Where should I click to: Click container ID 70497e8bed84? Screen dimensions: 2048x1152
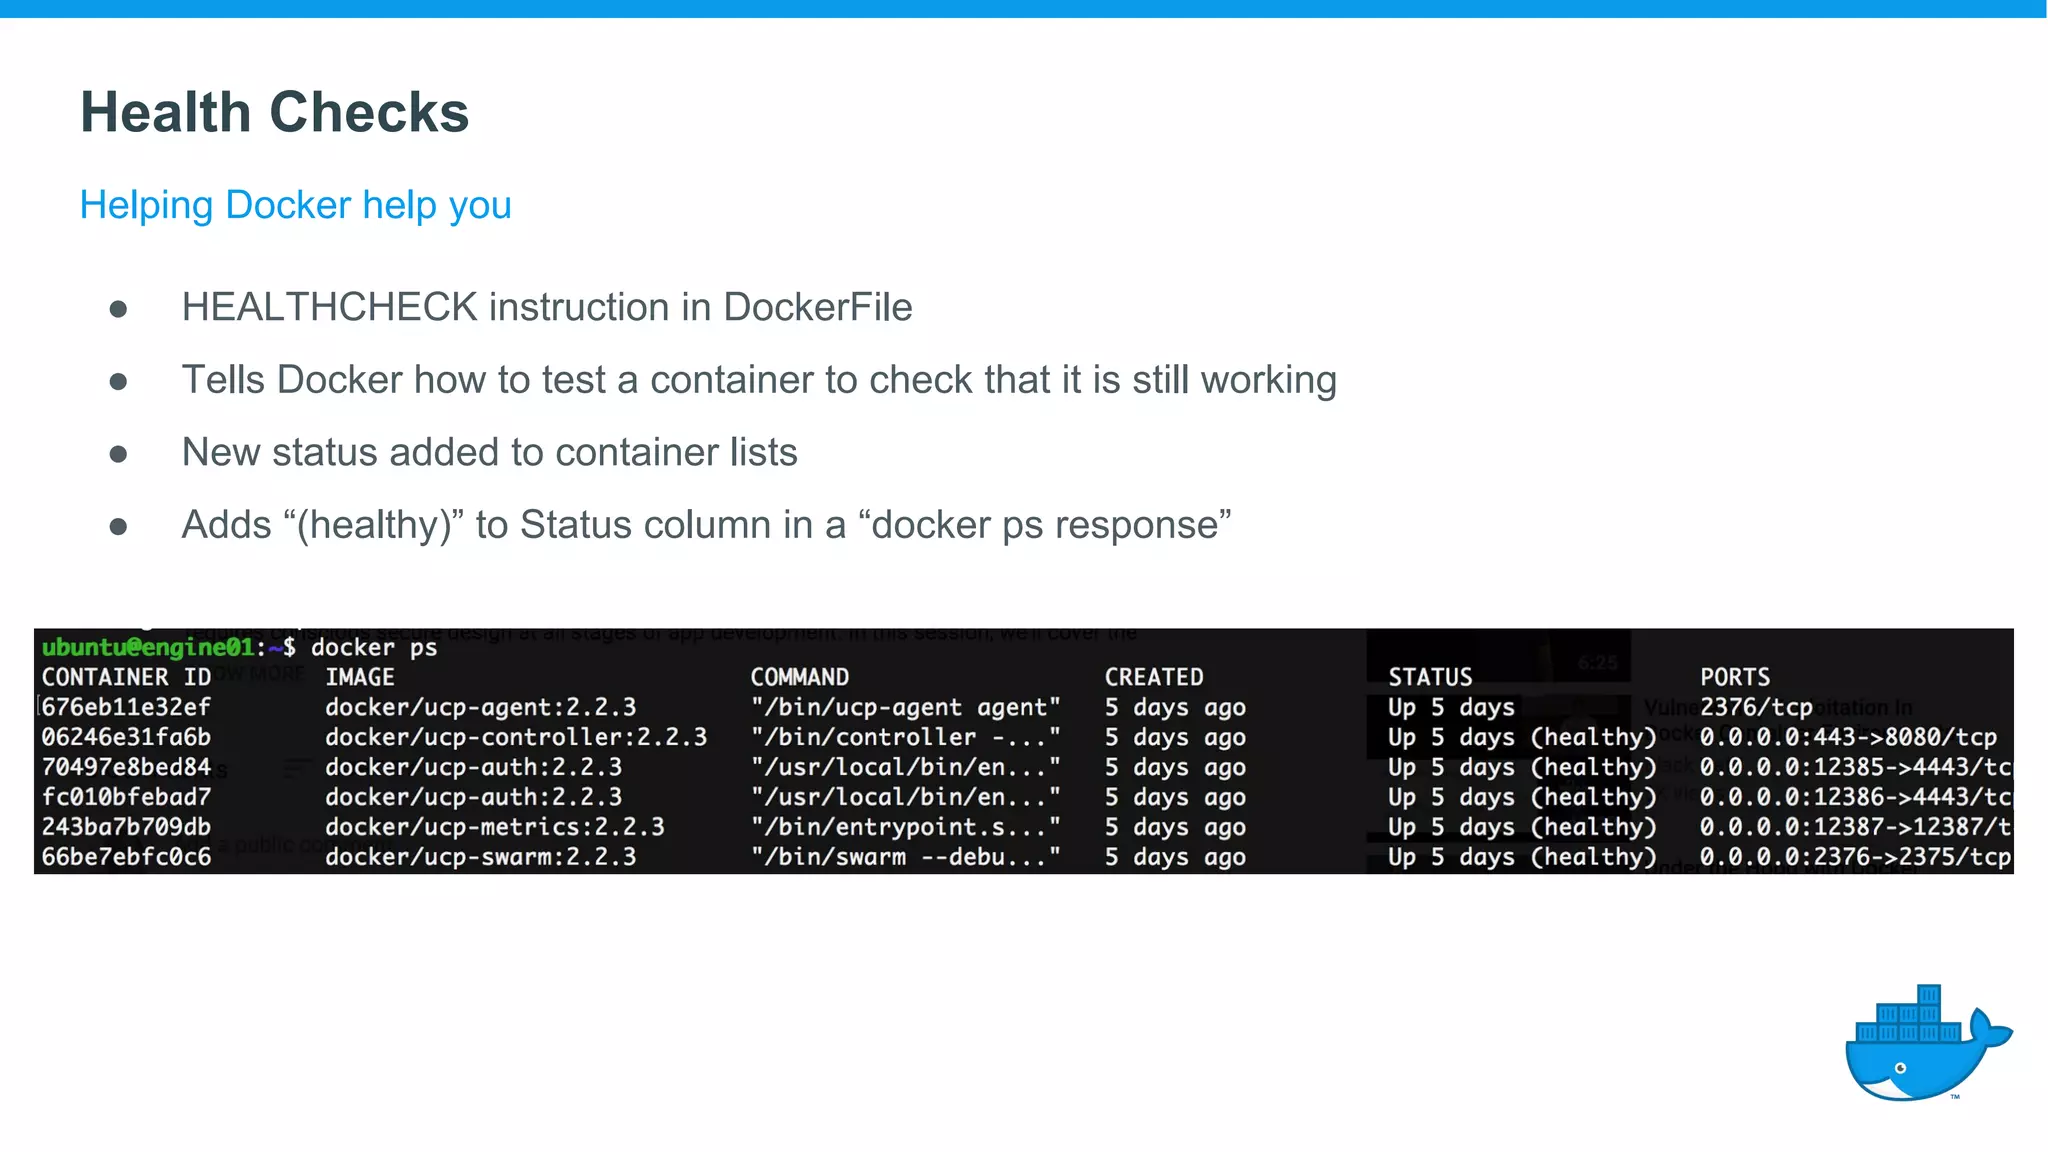coord(126,767)
